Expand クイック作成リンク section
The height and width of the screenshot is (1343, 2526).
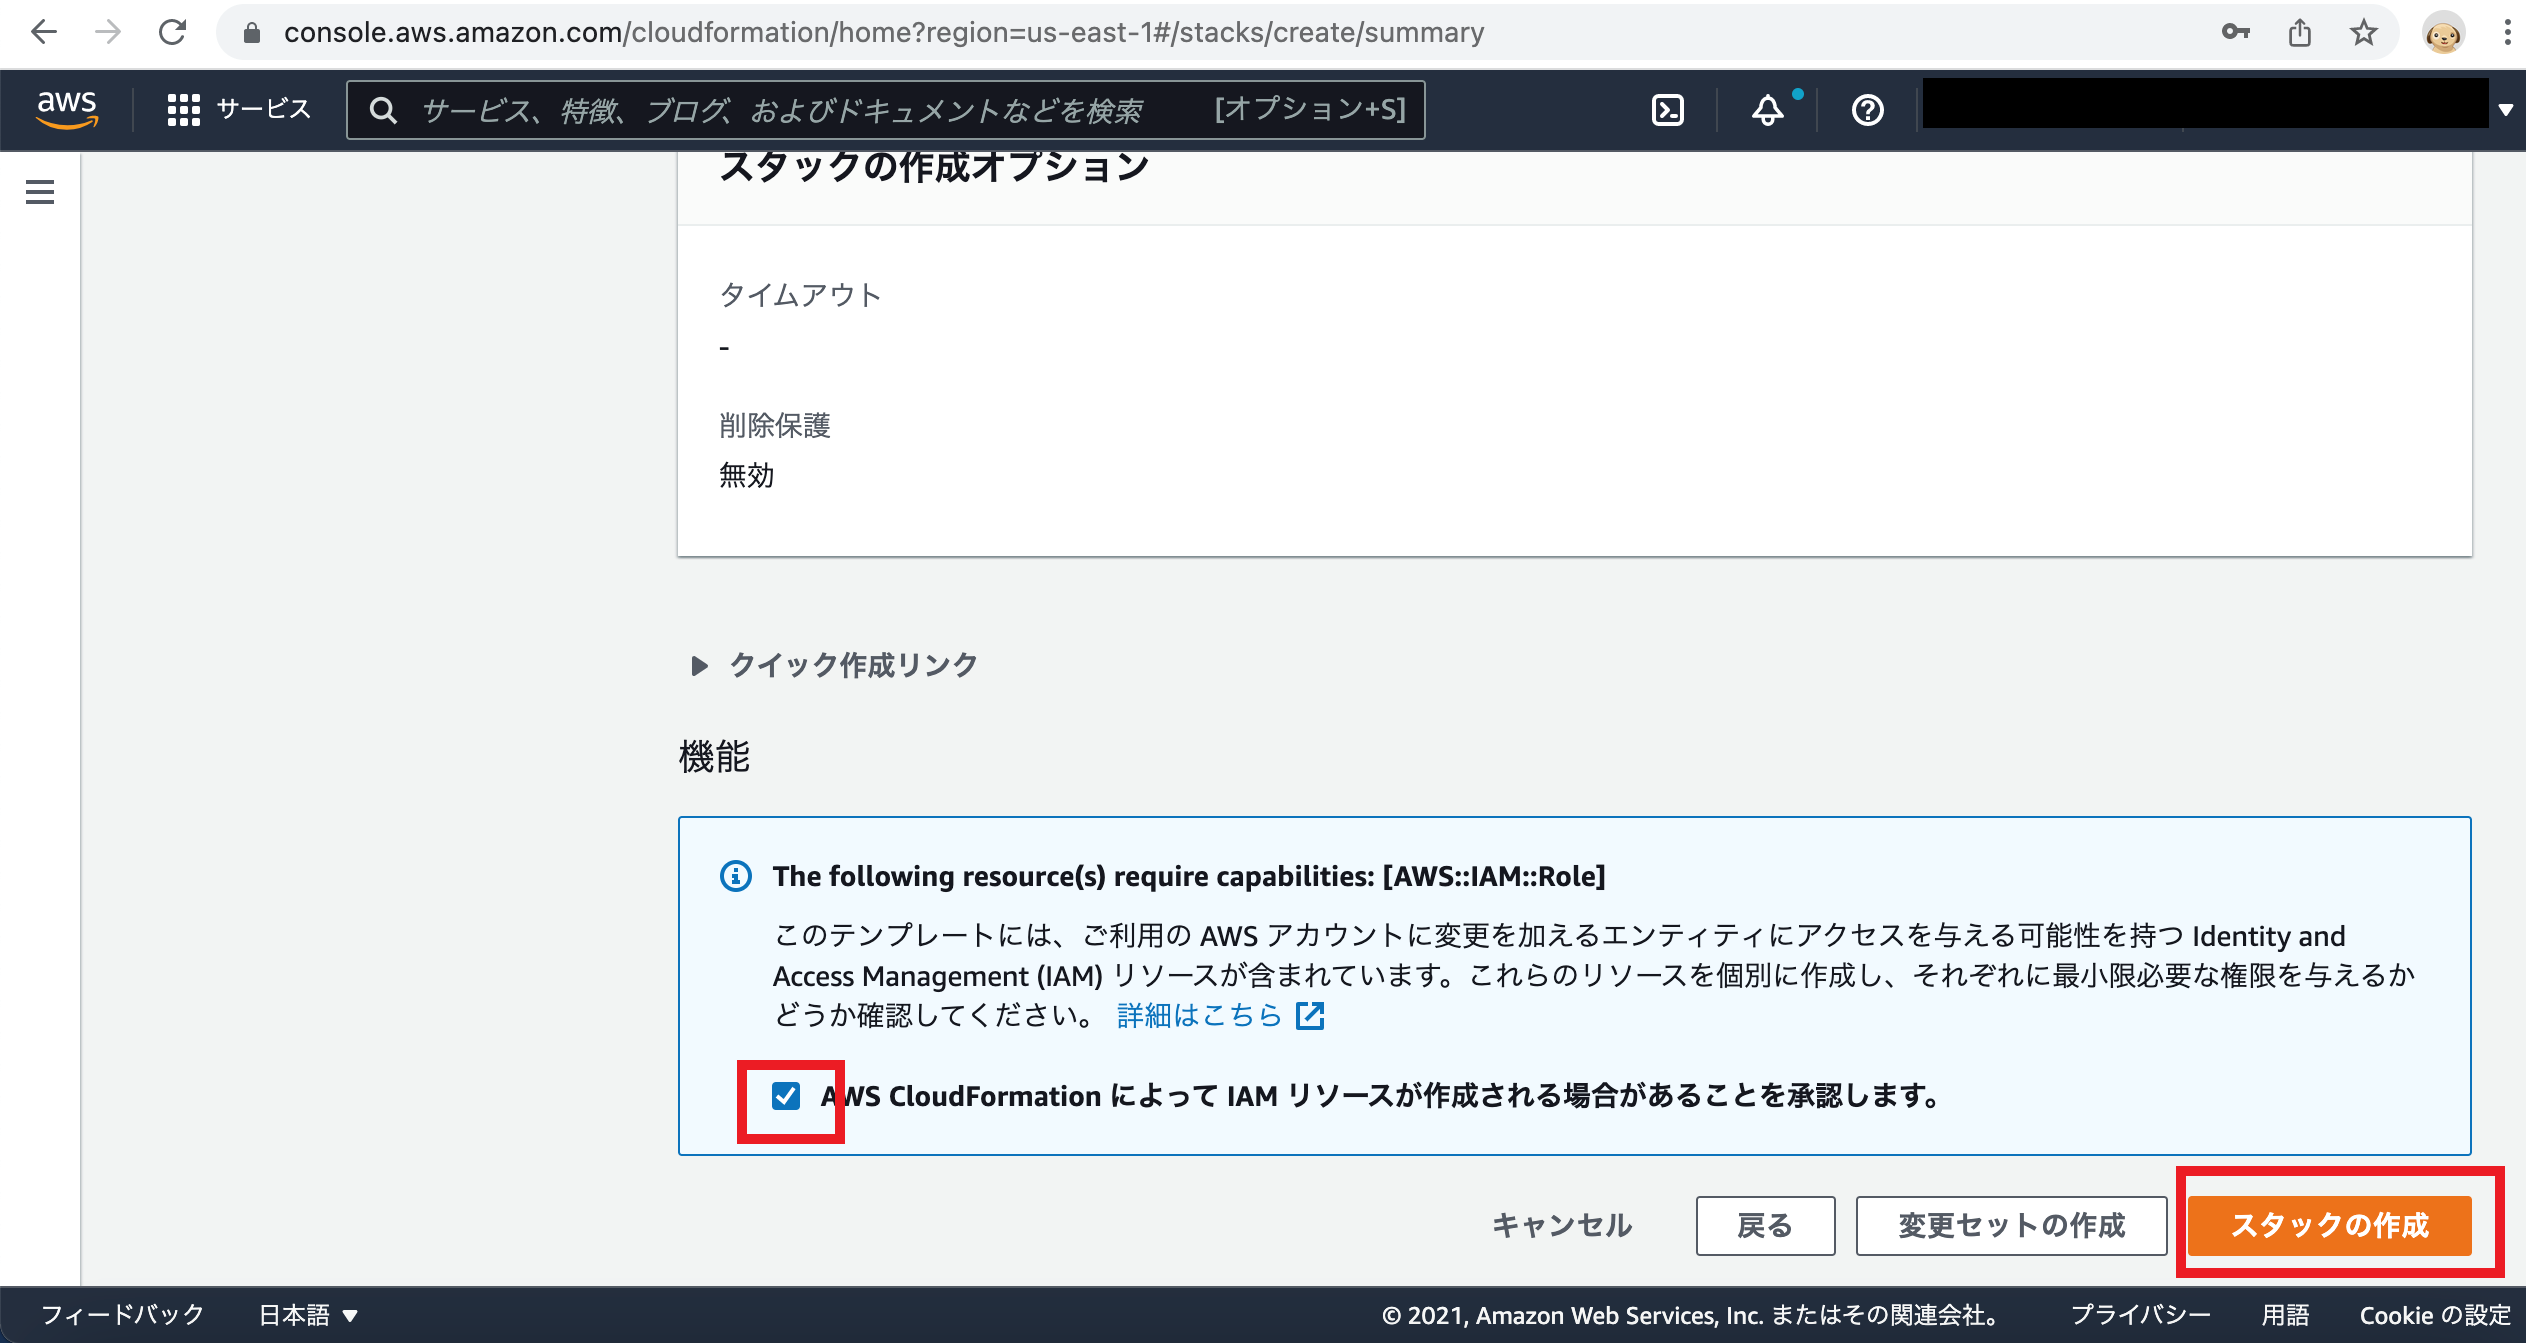tap(835, 665)
